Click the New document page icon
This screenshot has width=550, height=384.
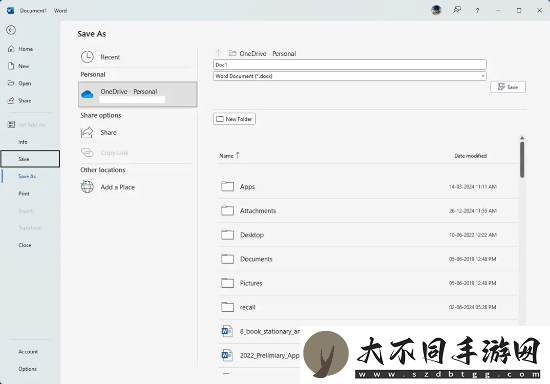[x=11, y=66]
